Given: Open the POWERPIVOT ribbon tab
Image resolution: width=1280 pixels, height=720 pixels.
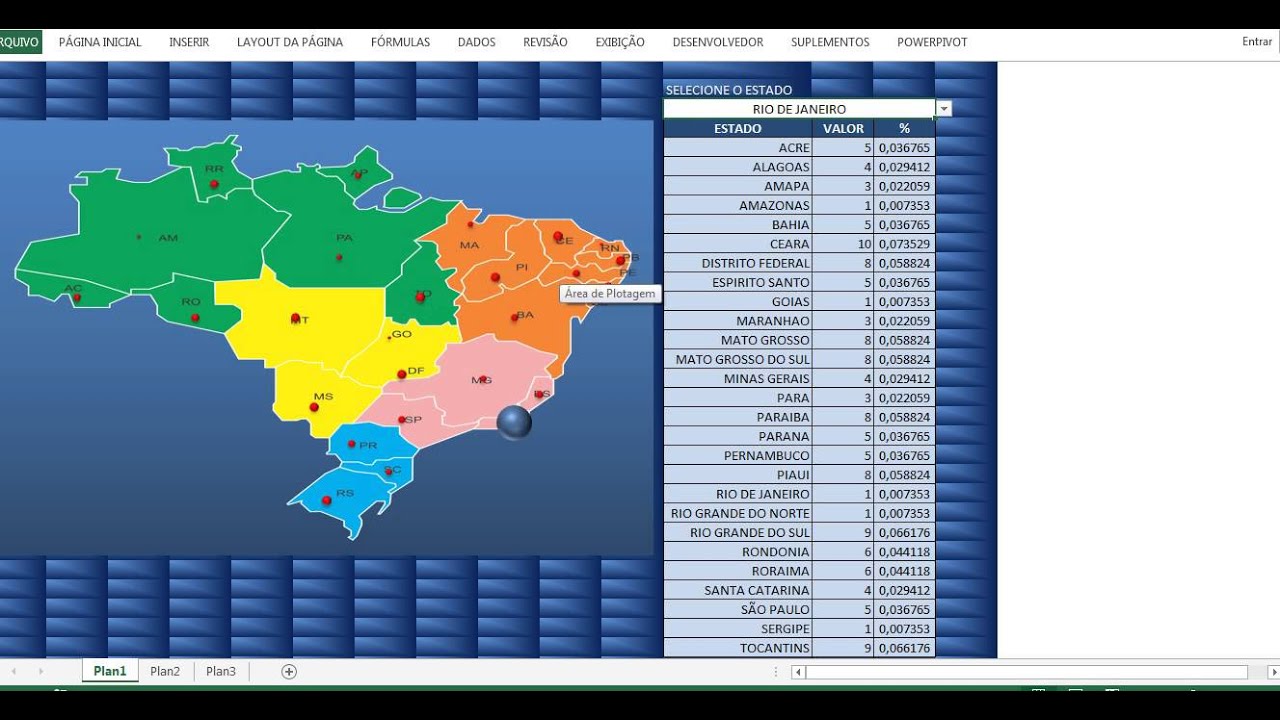Looking at the screenshot, I should point(932,42).
